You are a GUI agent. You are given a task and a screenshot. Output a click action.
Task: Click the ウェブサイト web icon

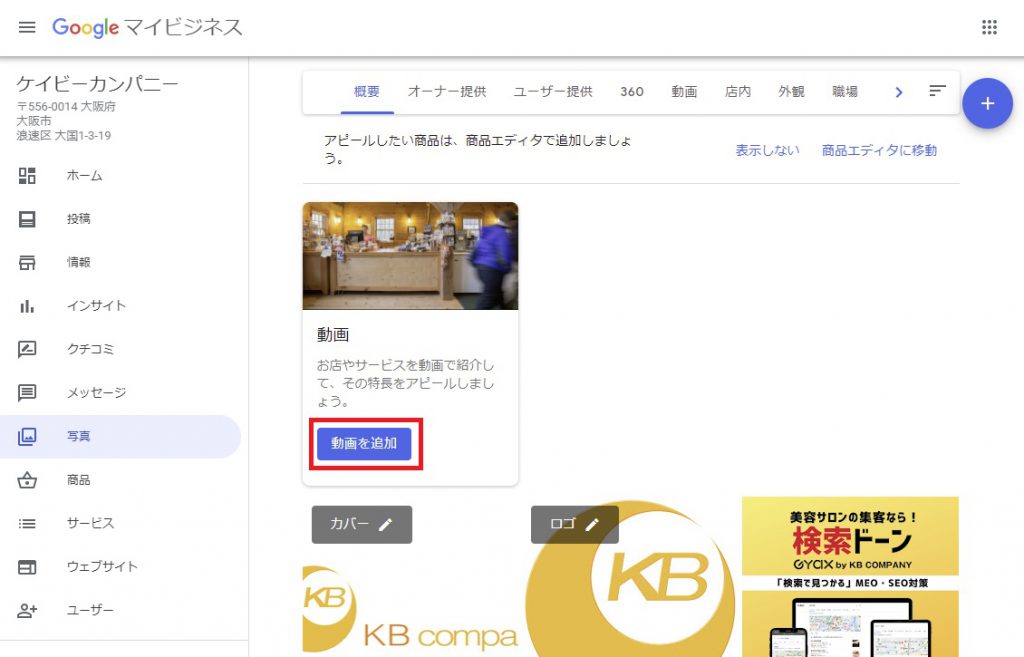tap(27, 567)
